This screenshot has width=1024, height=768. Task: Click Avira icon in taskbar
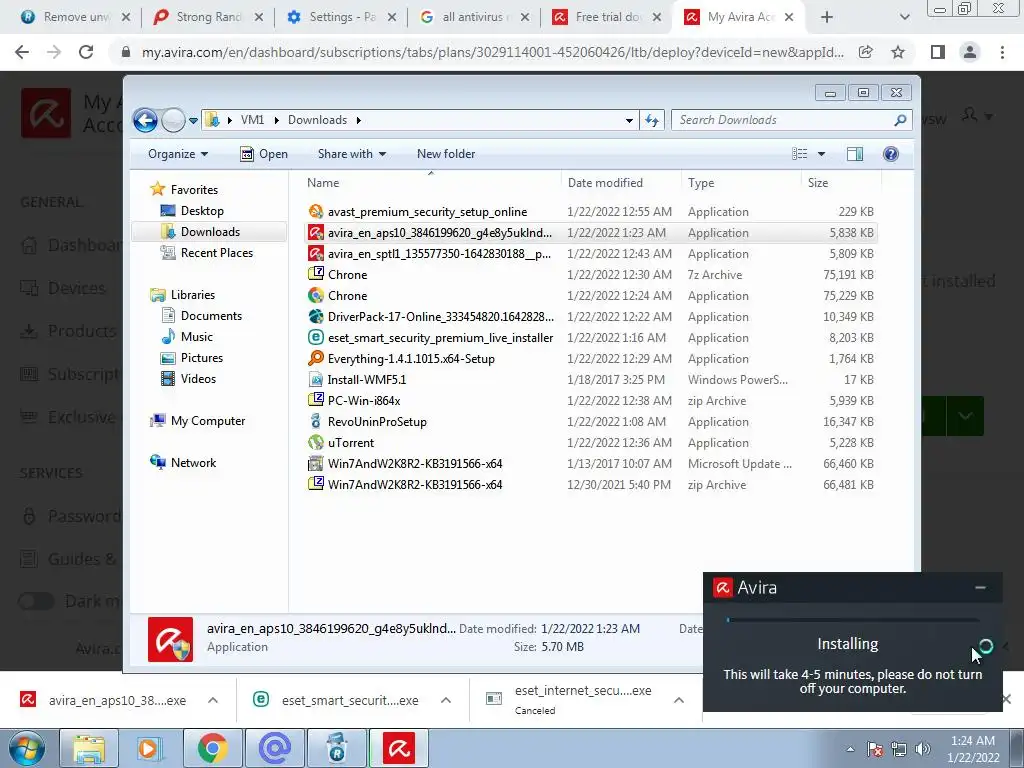tap(399, 748)
